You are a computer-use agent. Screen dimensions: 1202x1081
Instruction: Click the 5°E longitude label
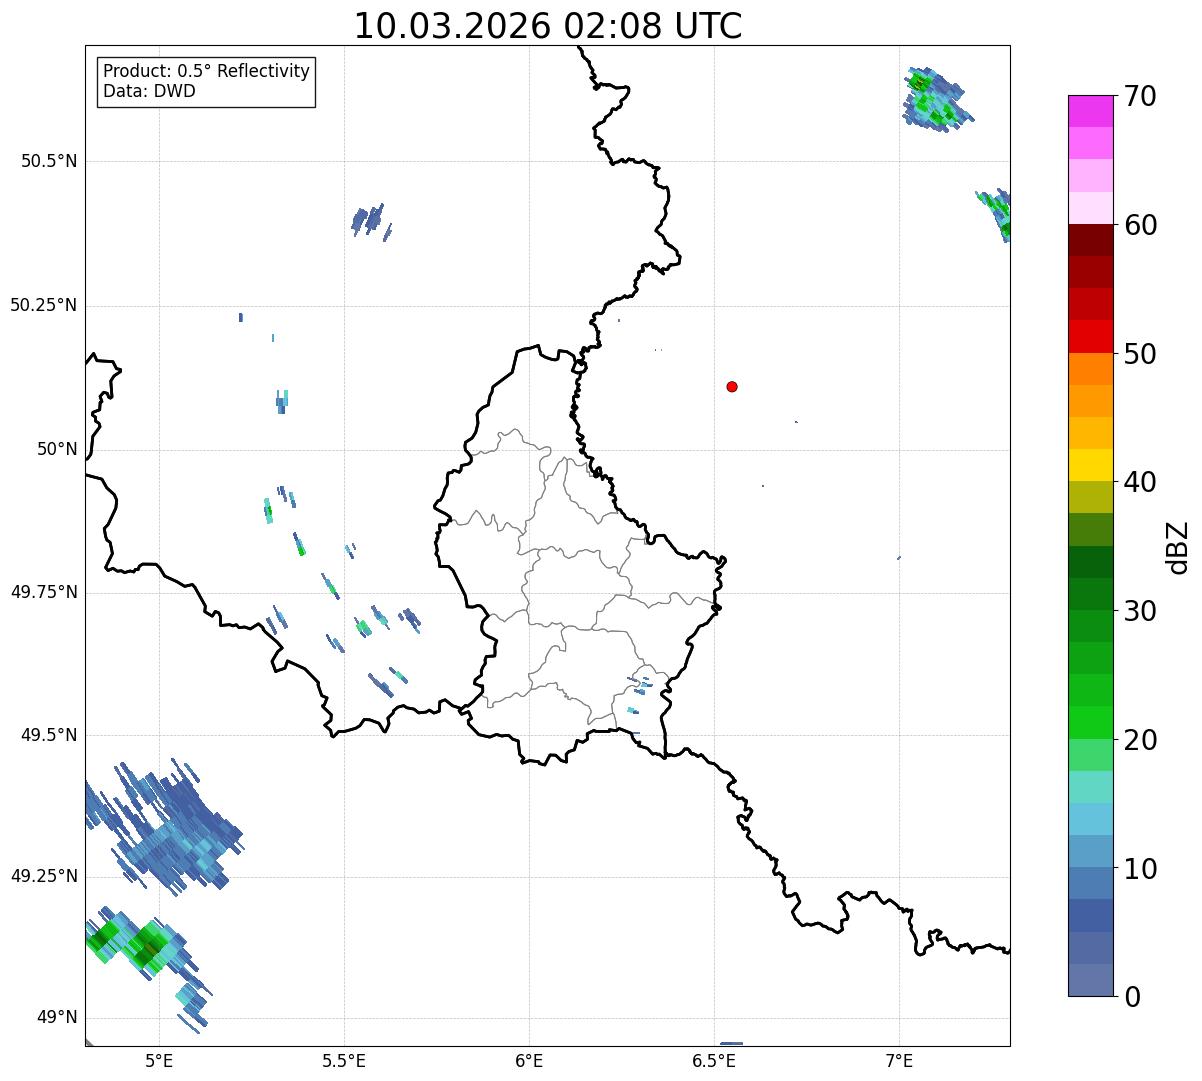(159, 1060)
